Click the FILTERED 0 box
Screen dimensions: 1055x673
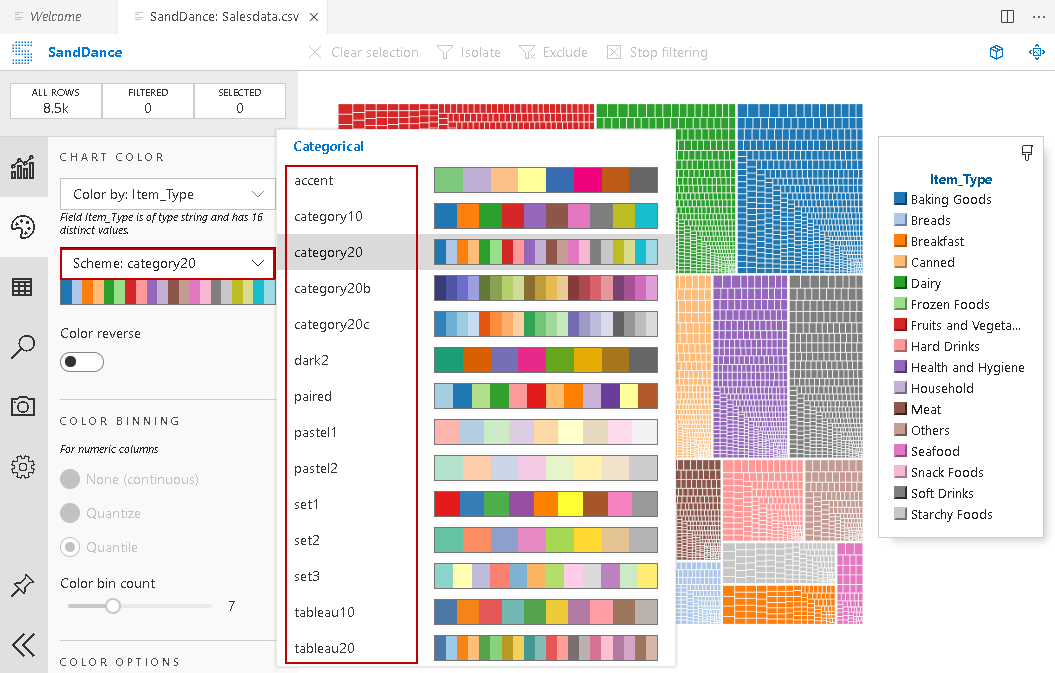tap(148, 101)
